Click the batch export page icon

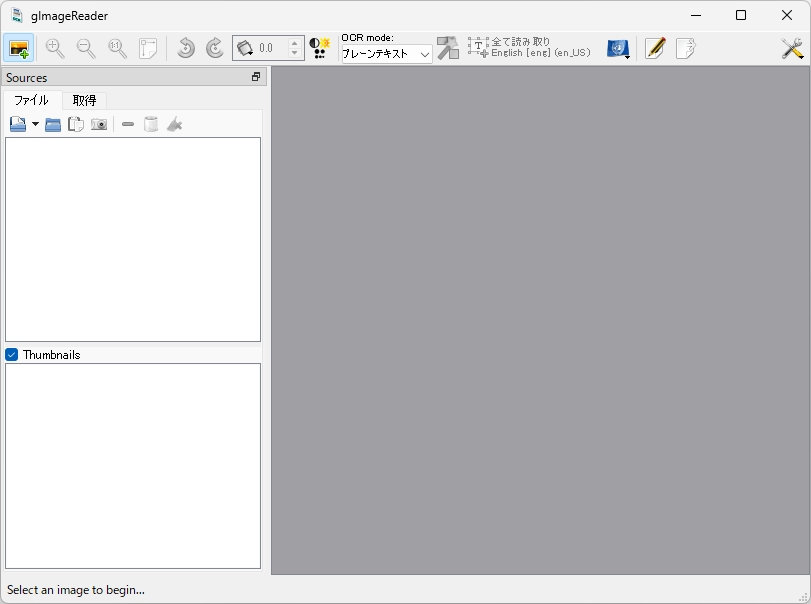tap(686, 49)
